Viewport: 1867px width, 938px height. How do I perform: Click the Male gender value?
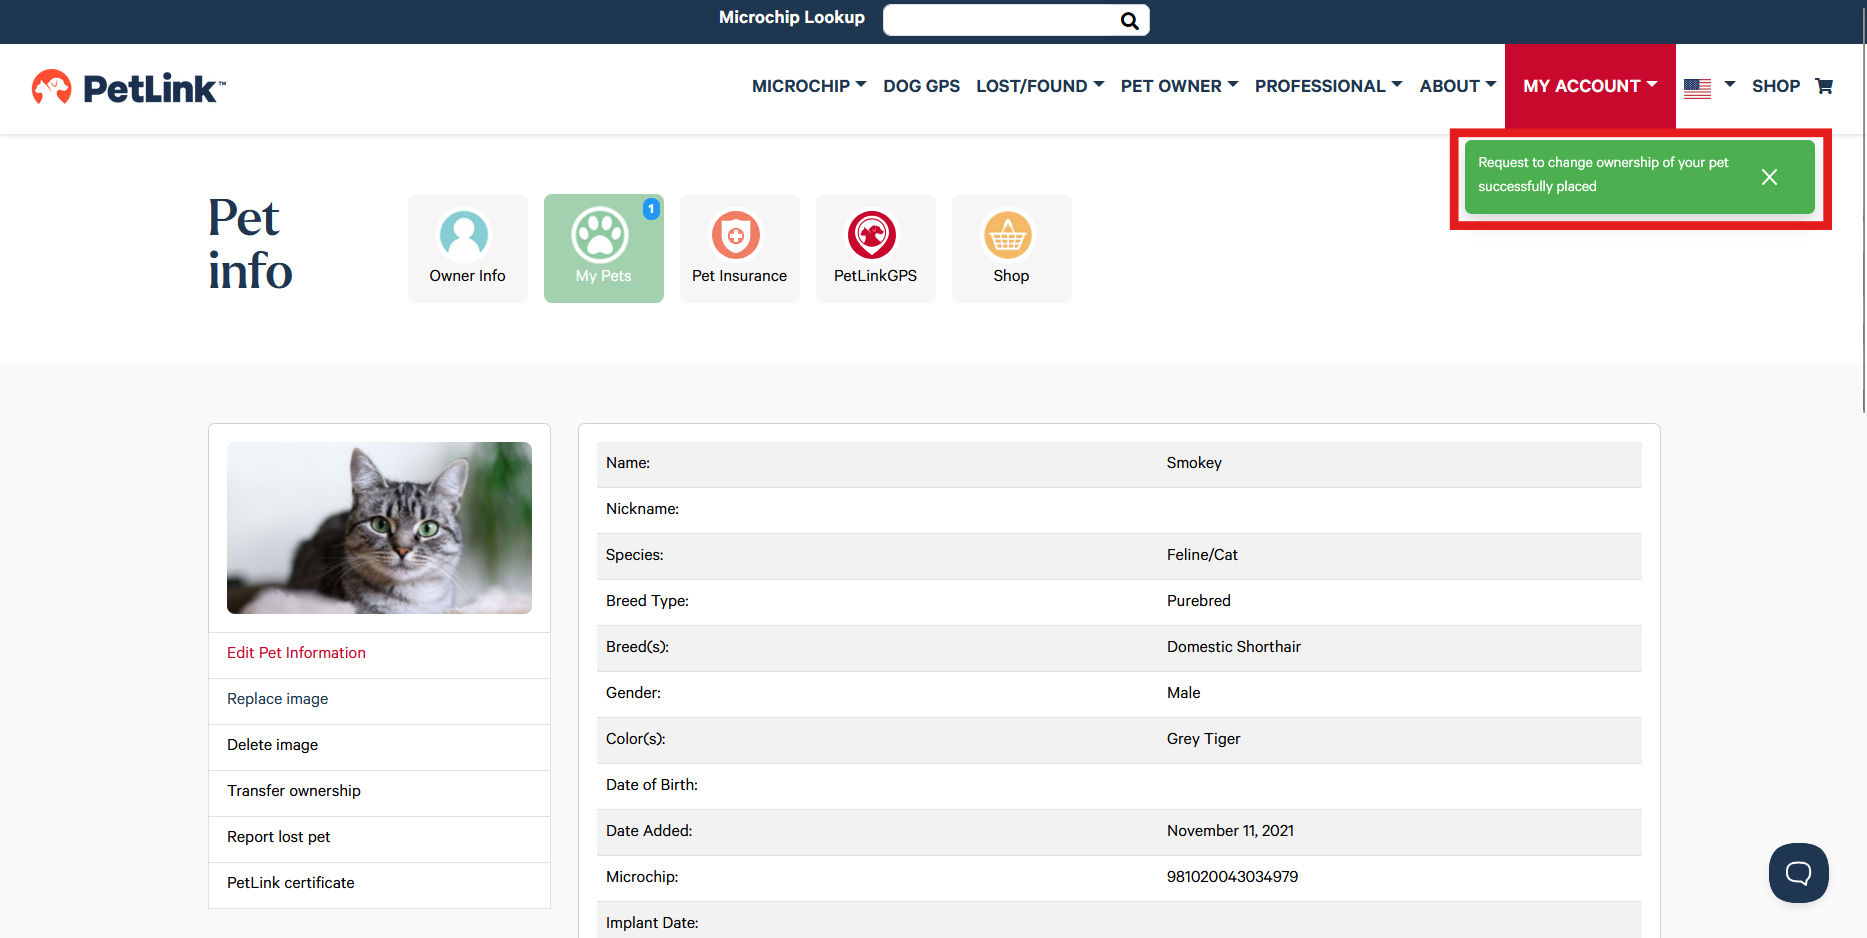coord(1183,693)
